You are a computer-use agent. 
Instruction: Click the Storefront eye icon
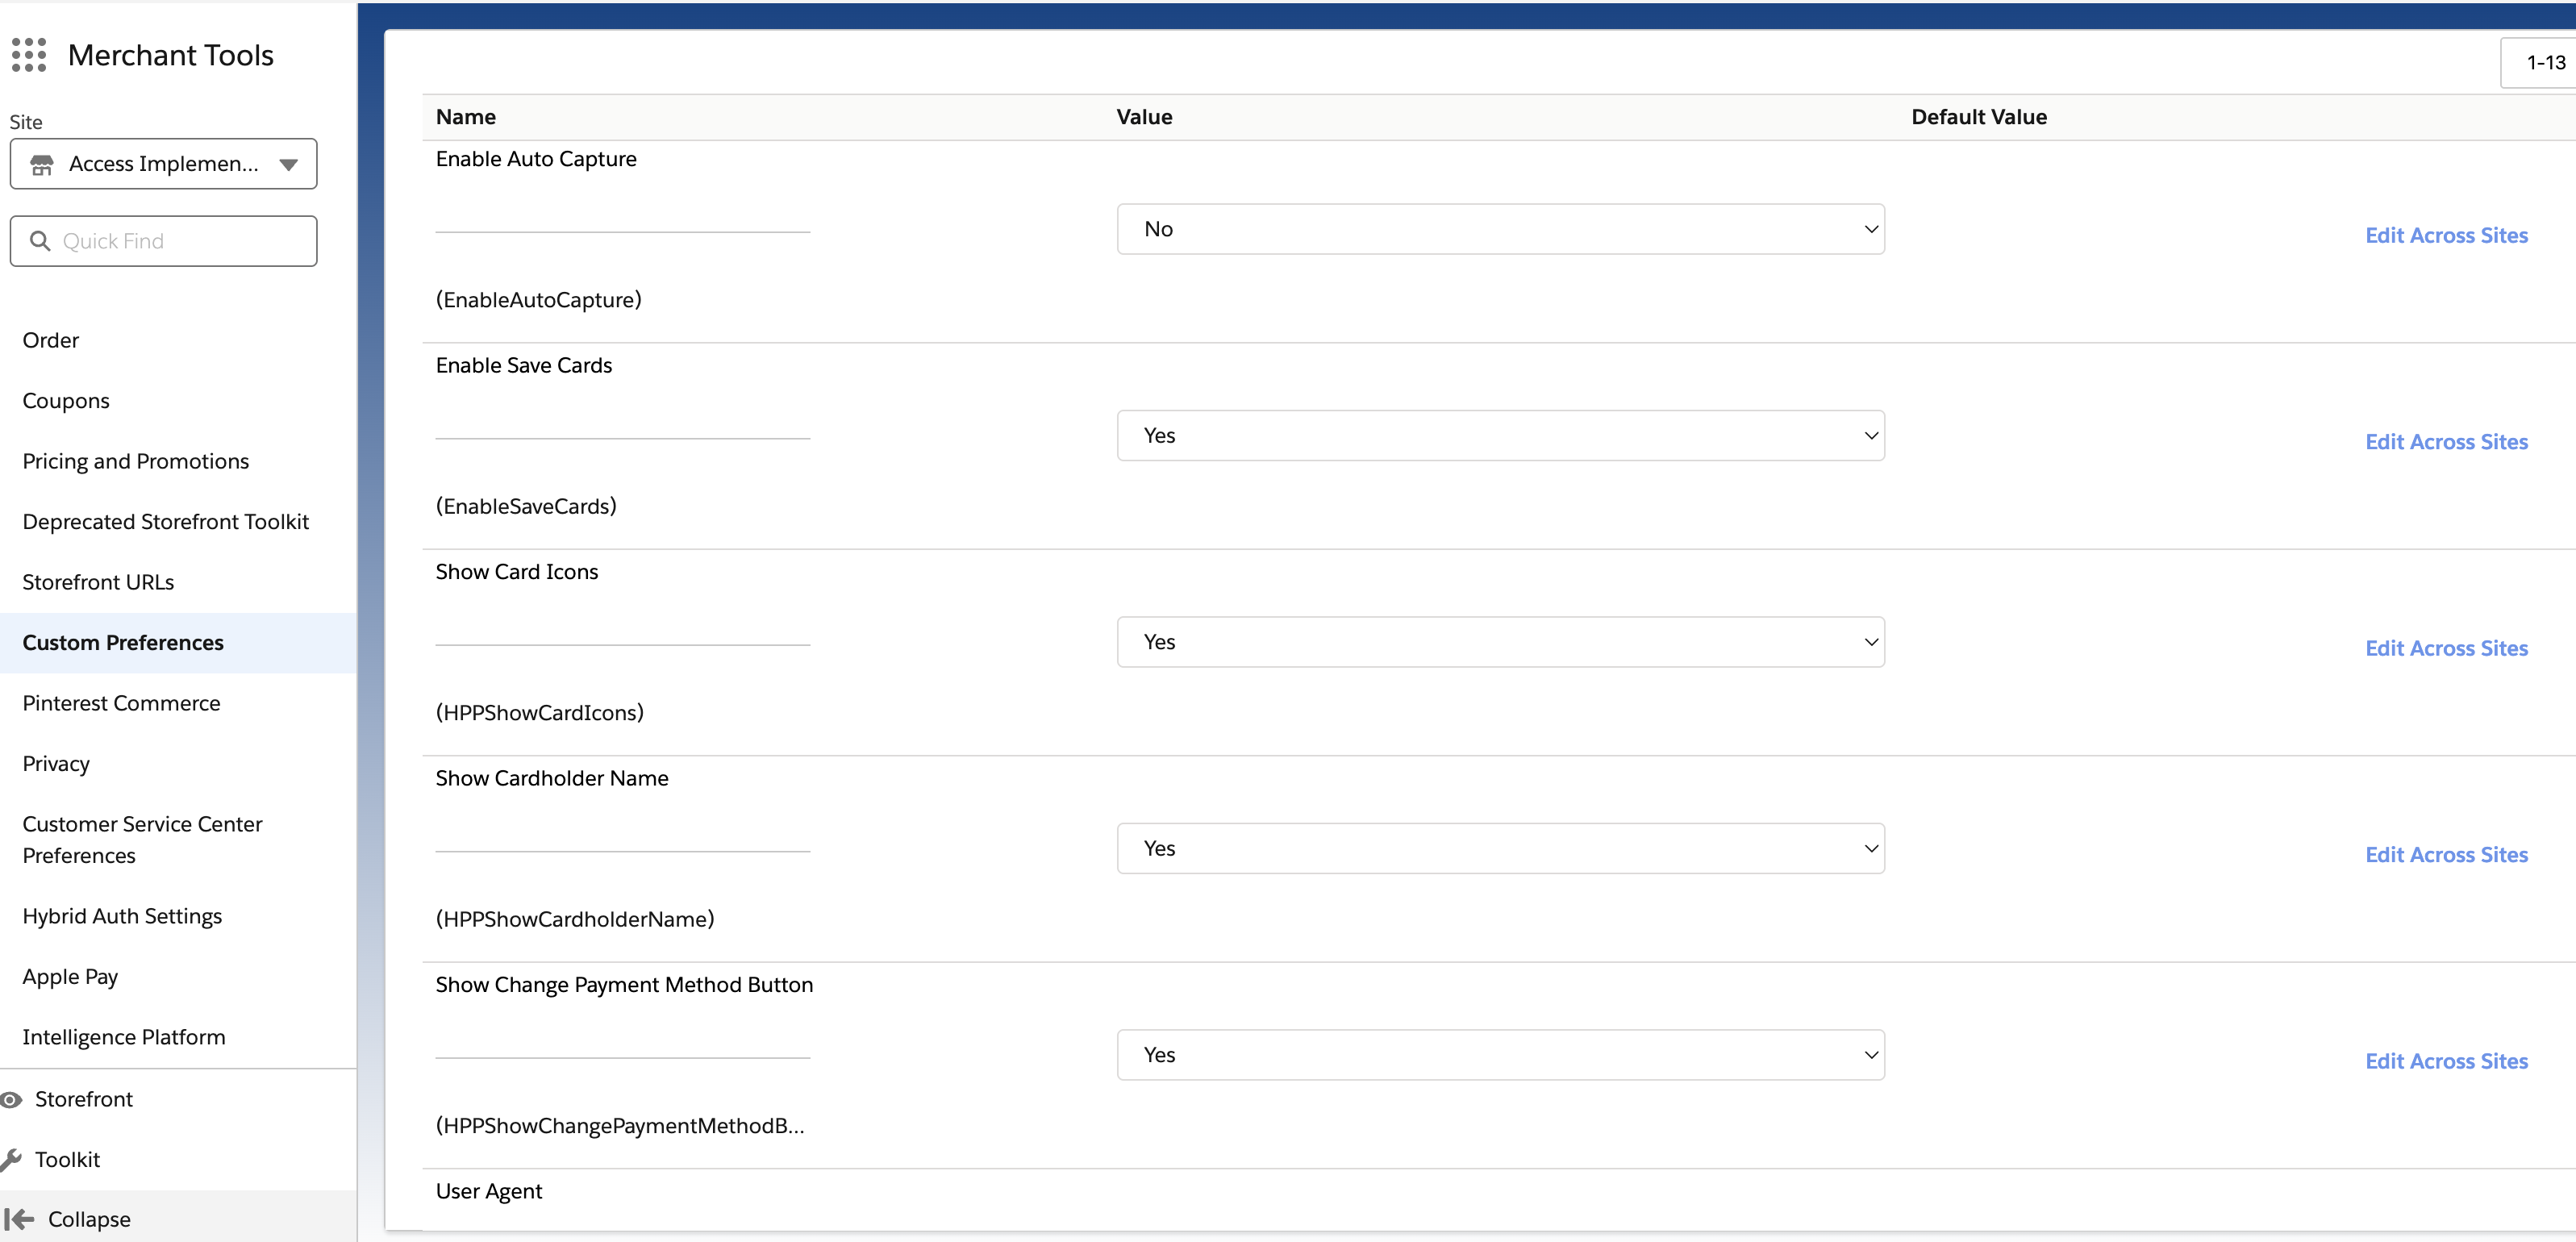coord(11,1099)
